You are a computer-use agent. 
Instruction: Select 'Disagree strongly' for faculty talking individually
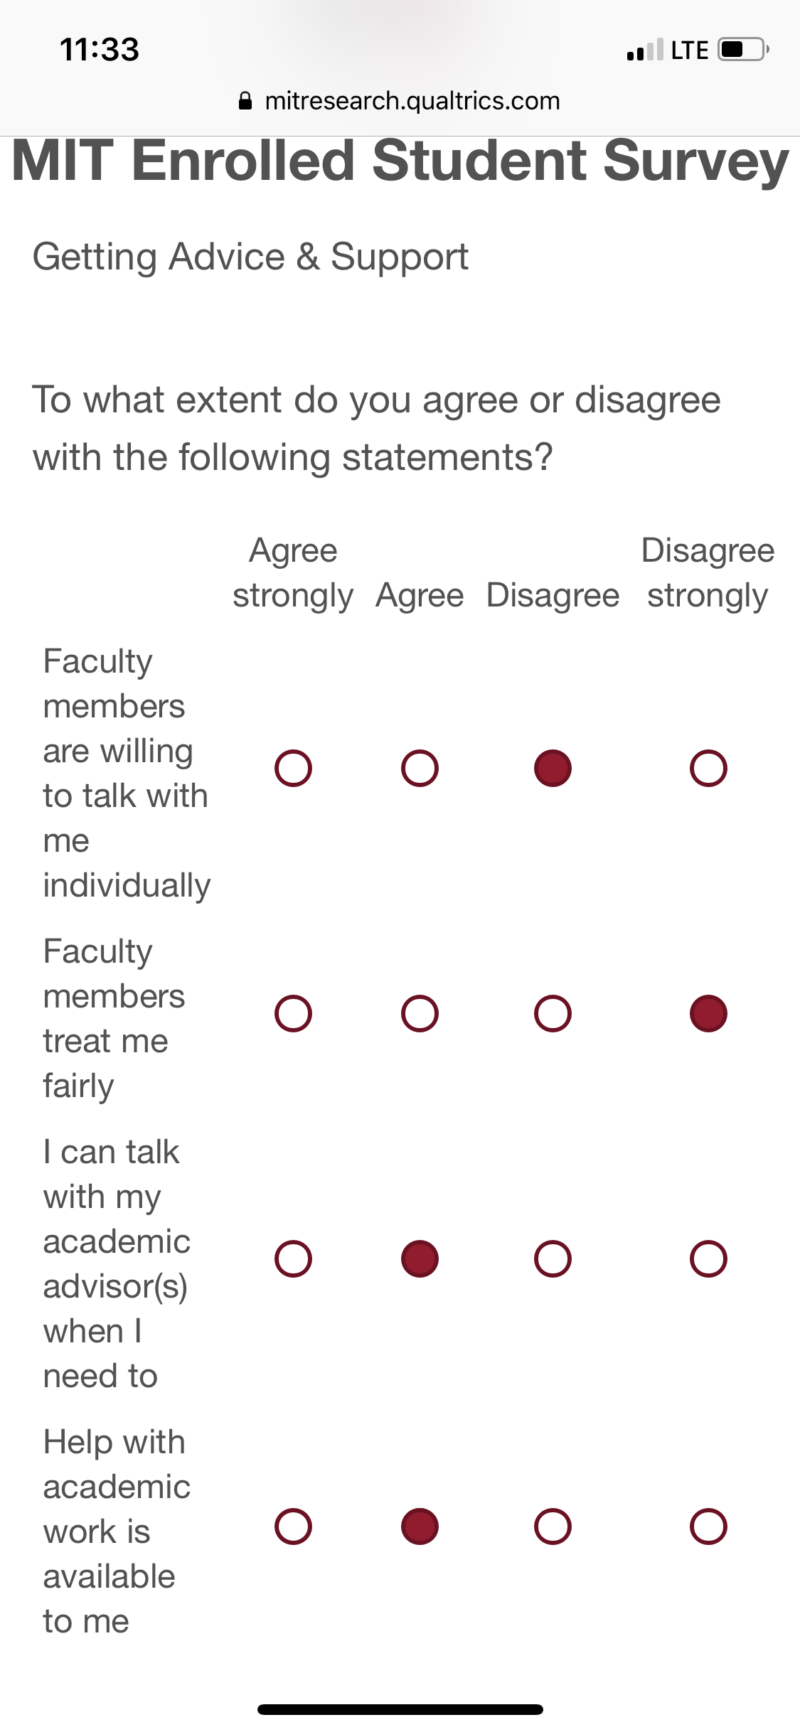707,768
